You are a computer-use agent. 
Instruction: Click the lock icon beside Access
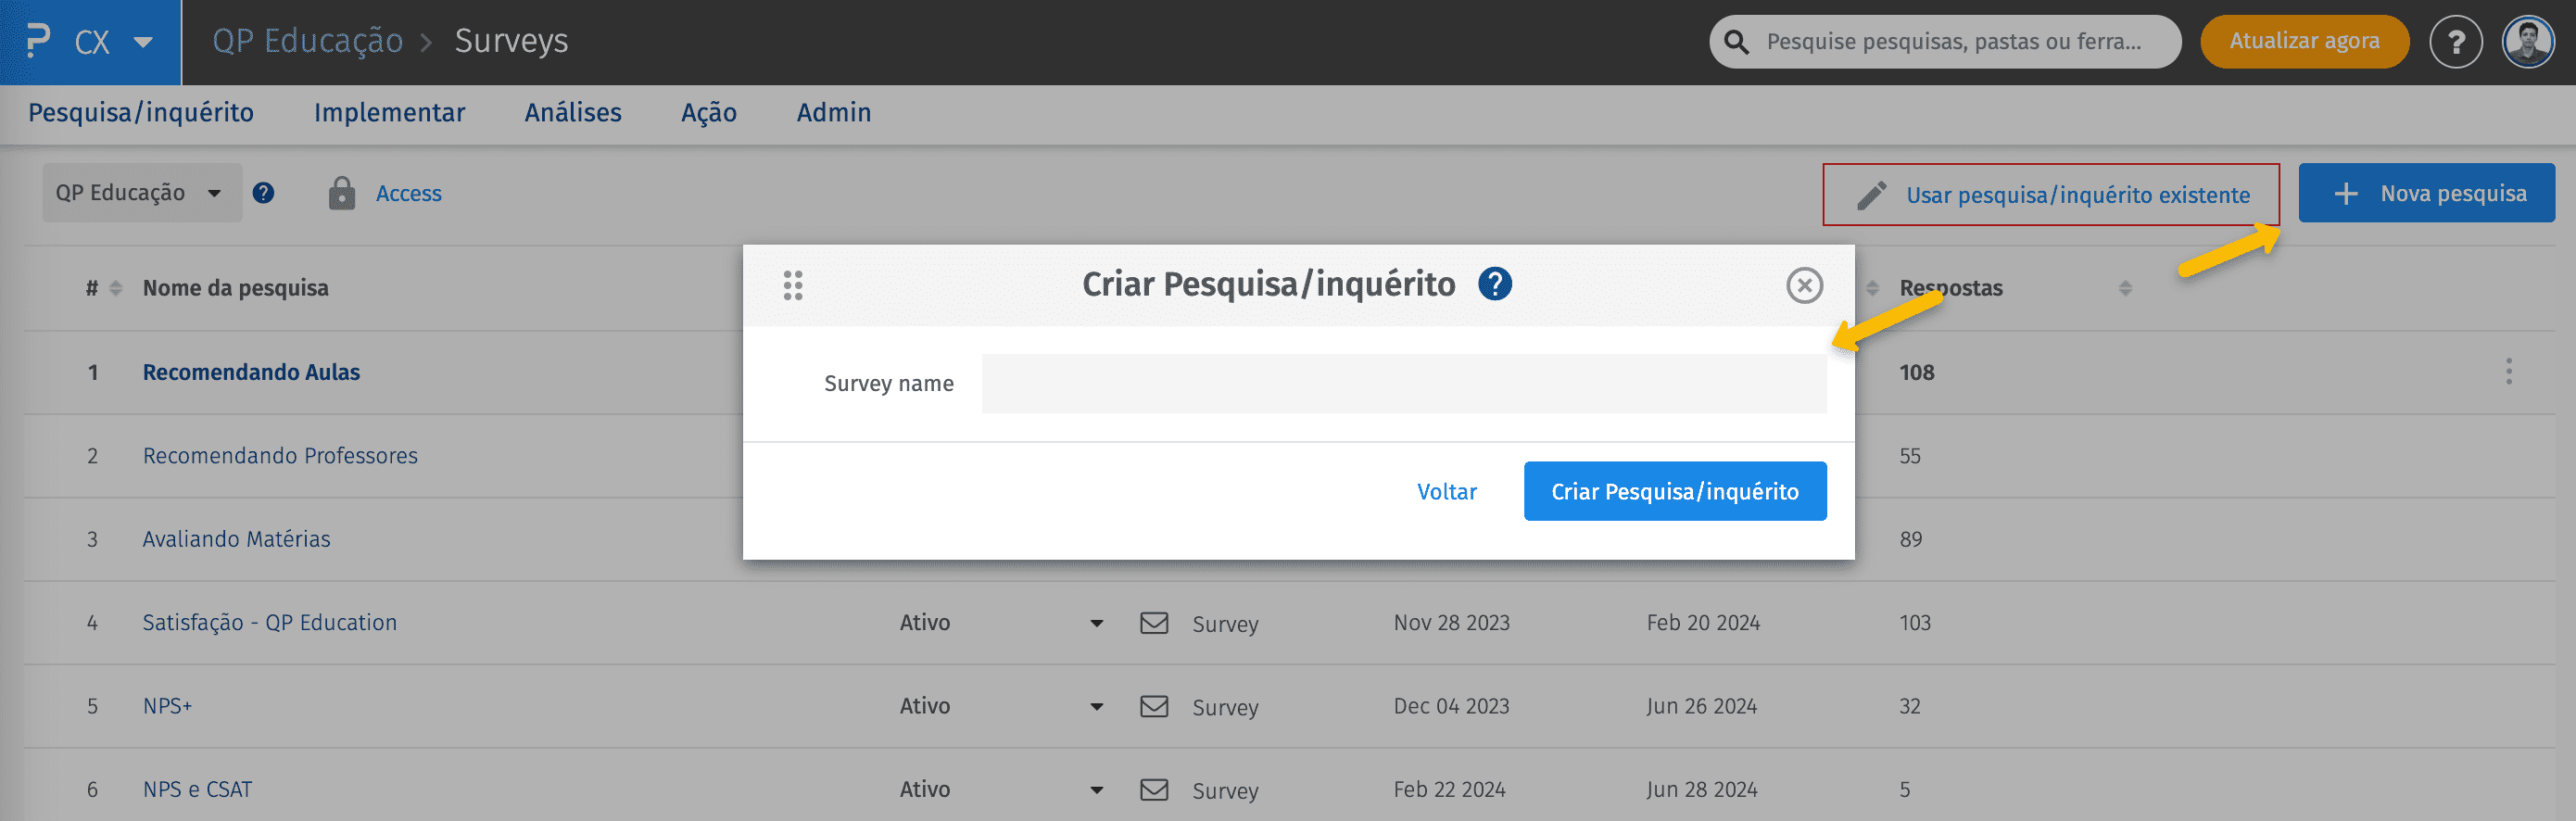[x=342, y=194]
